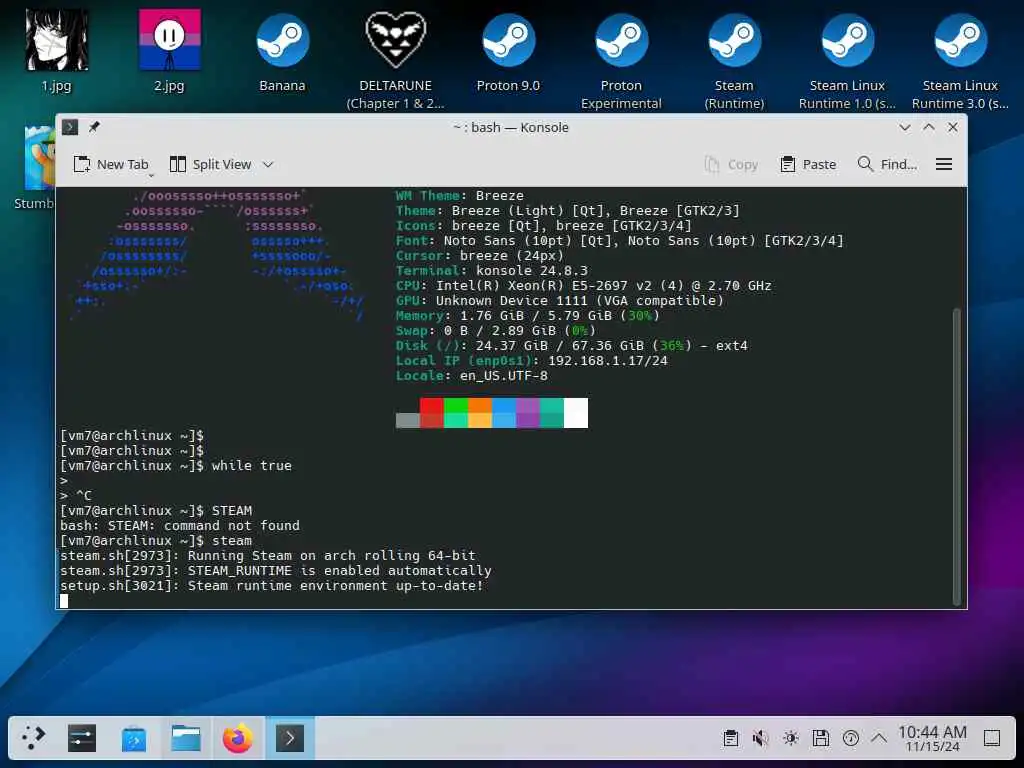Expand the New Tab dropdown arrow
The height and width of the screenshot is (768, 1024).
click(x=151, y=175)
